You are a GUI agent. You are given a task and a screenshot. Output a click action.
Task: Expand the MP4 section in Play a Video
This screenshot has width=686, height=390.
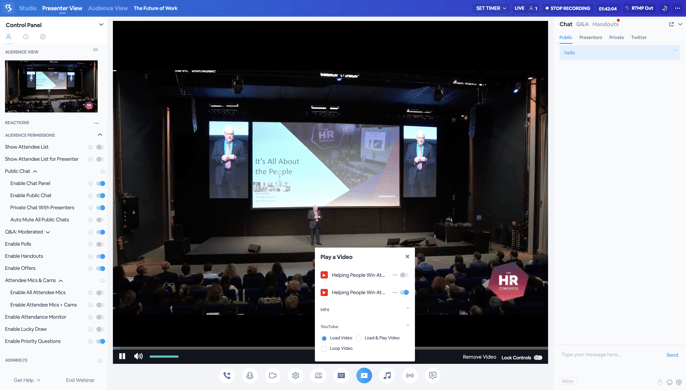tap(365, 309)
